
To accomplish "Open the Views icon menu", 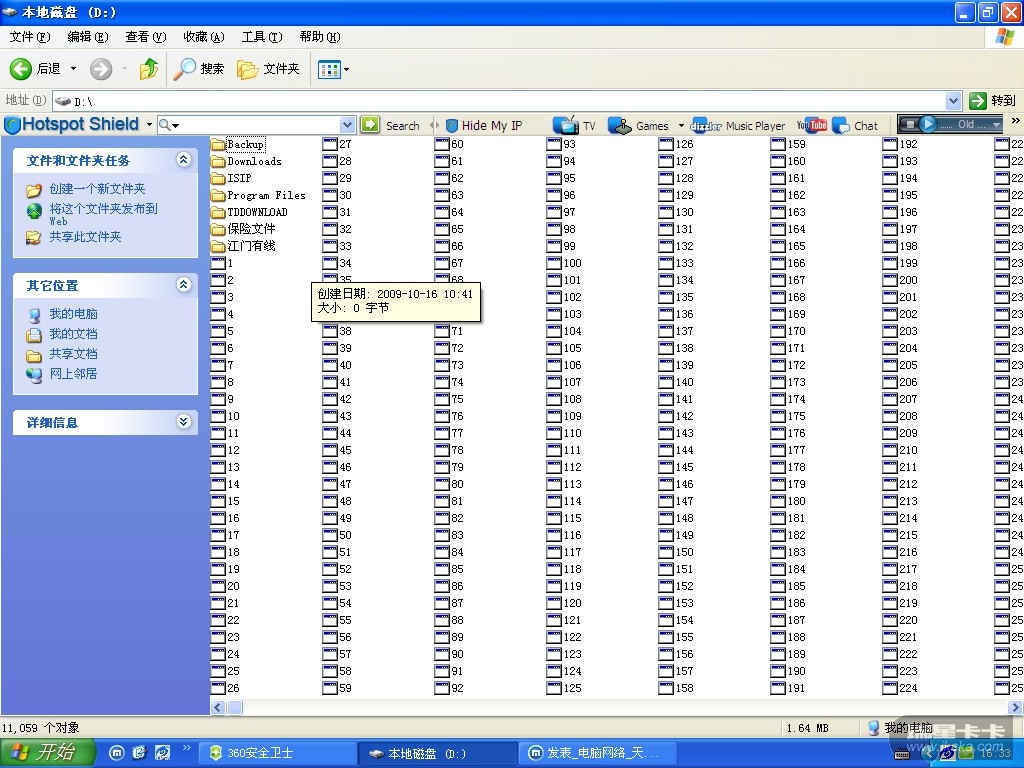I will pyautogui.click(x=329, y=69).
